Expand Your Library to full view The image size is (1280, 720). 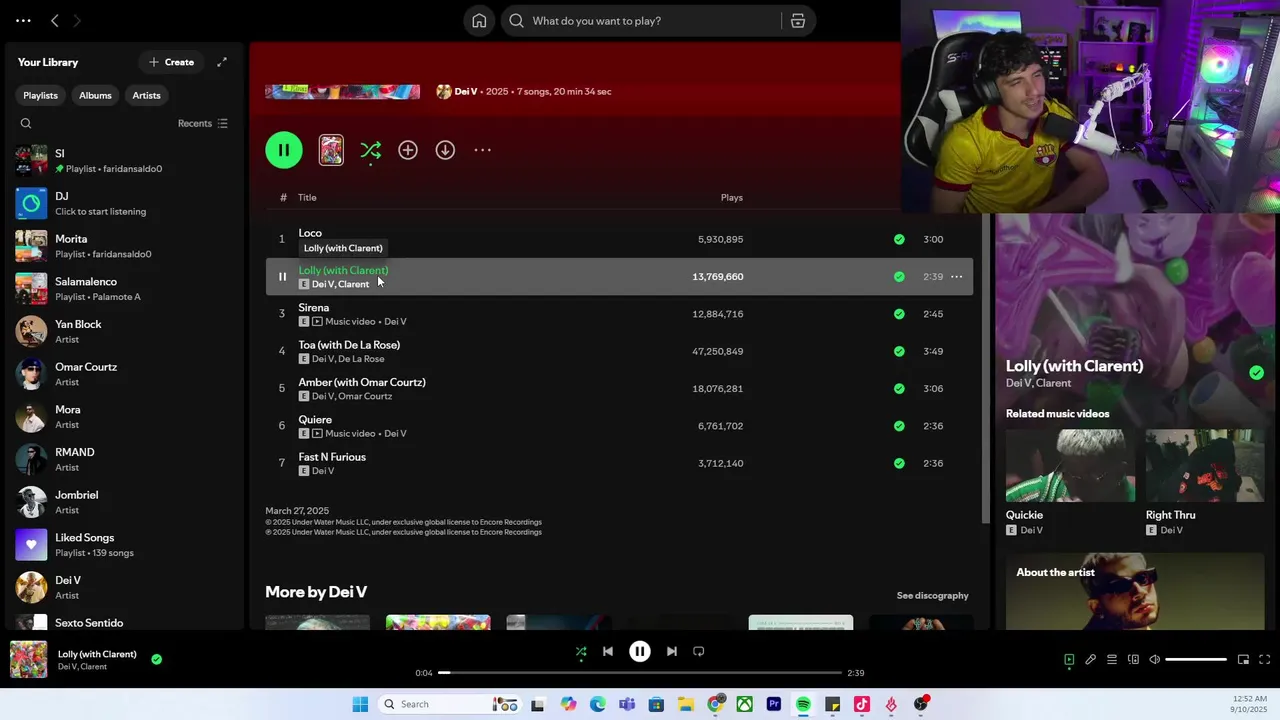(x=222, y=62)
